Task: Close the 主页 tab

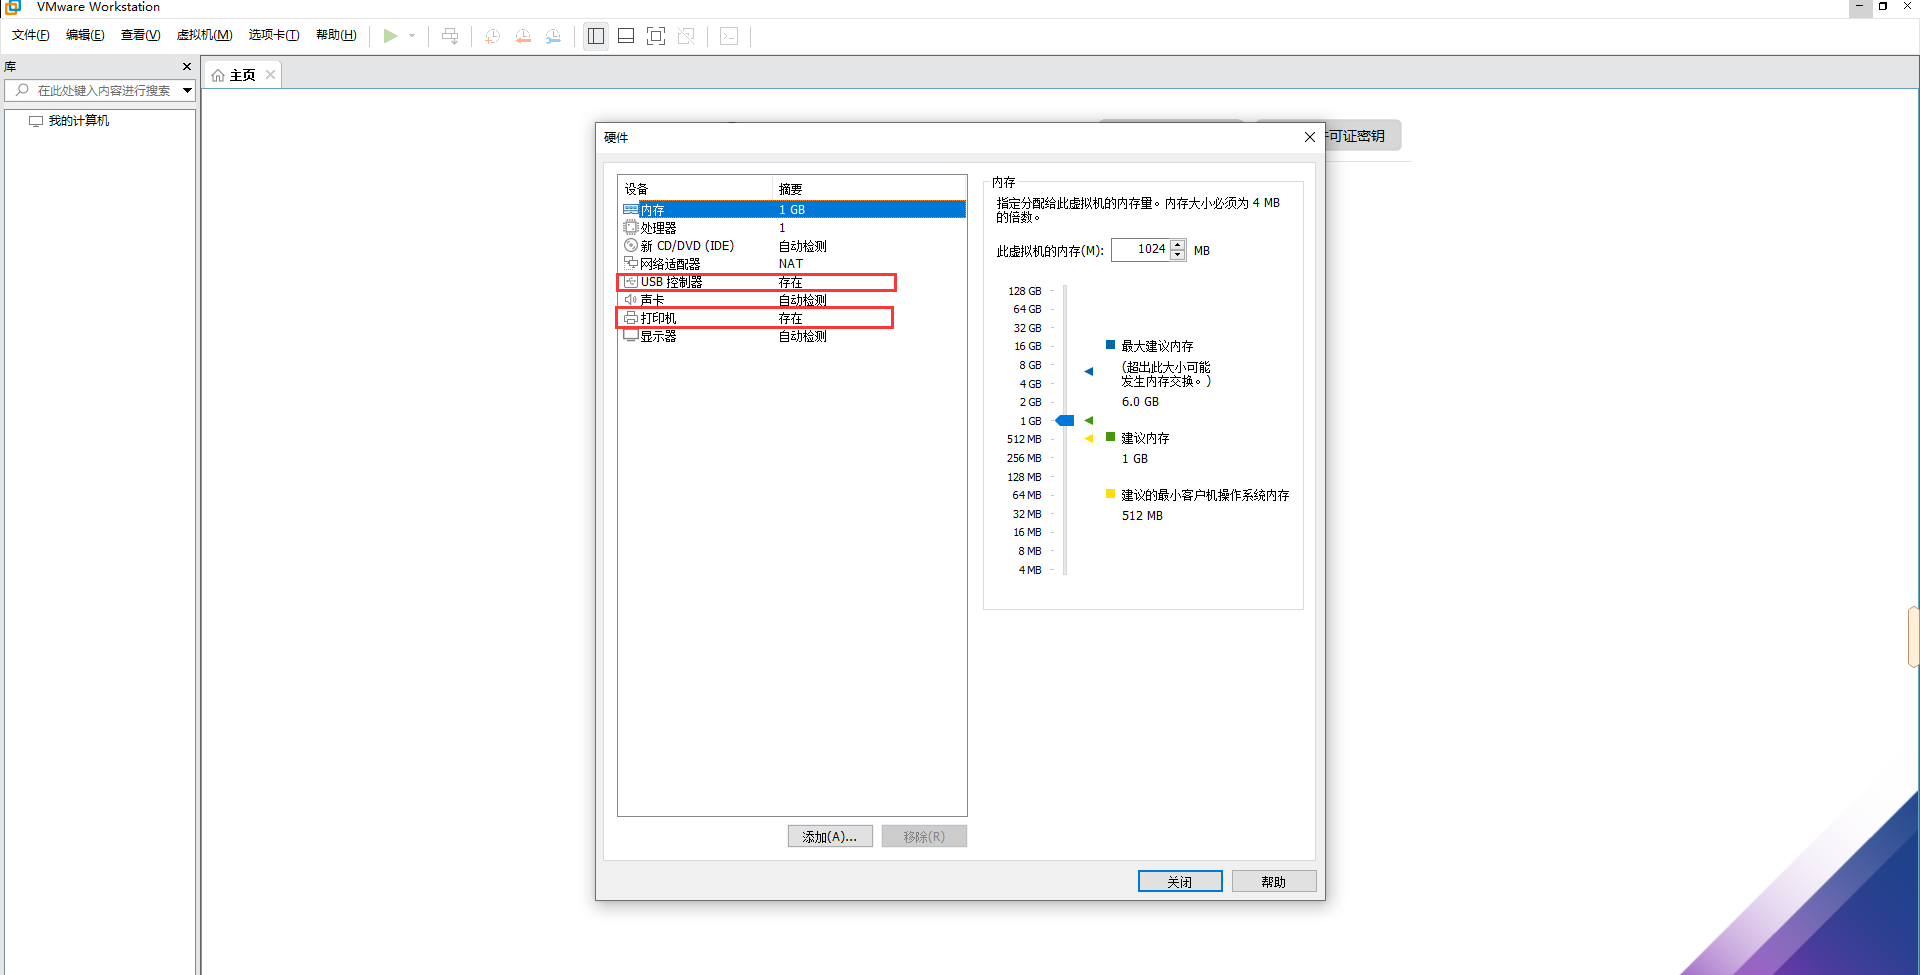Action: [270, 75]
